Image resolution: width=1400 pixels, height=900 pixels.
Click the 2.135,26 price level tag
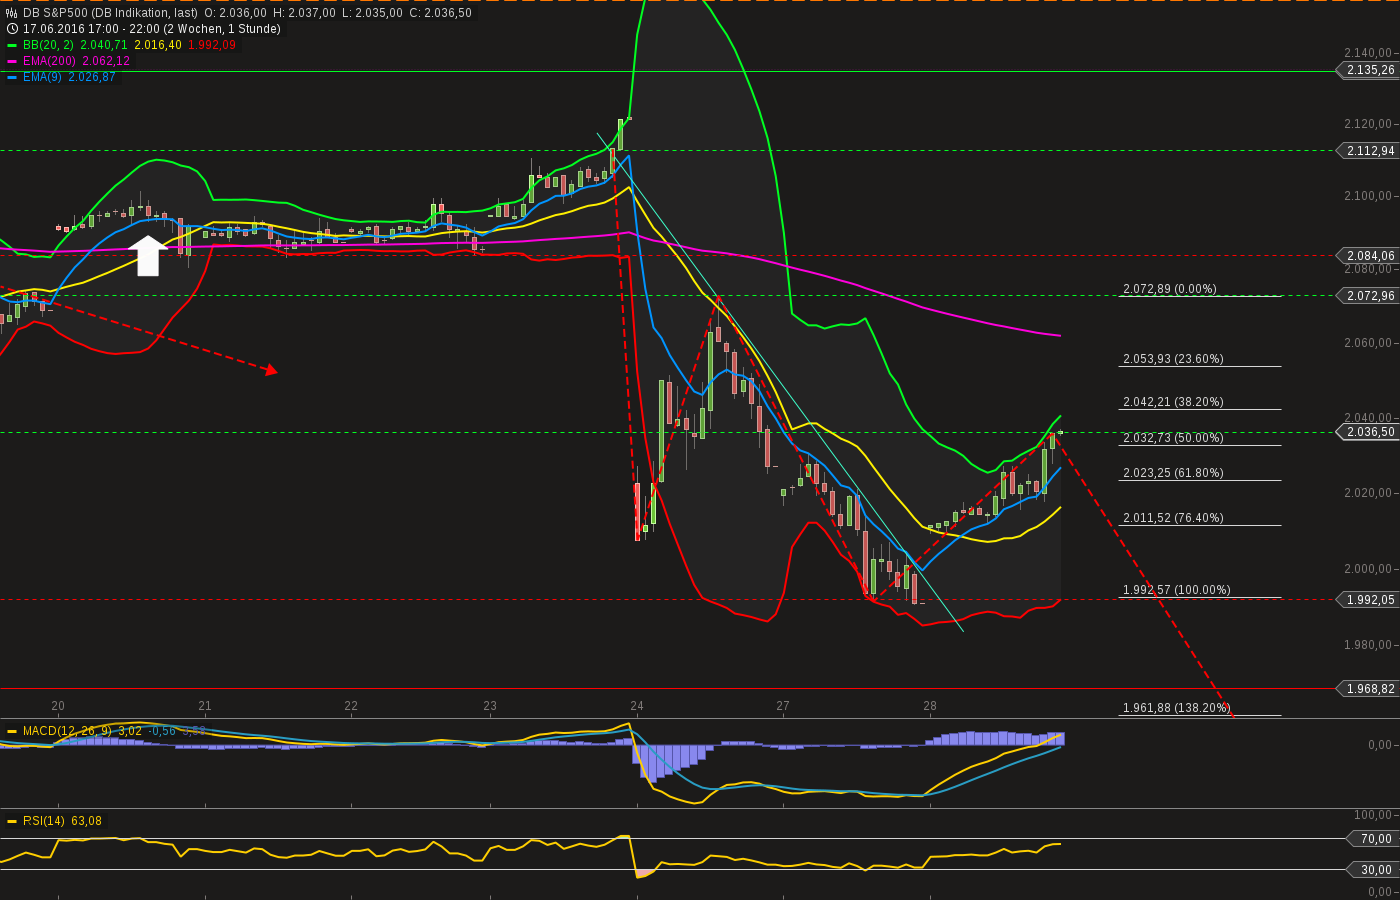tap(1367, 70)
